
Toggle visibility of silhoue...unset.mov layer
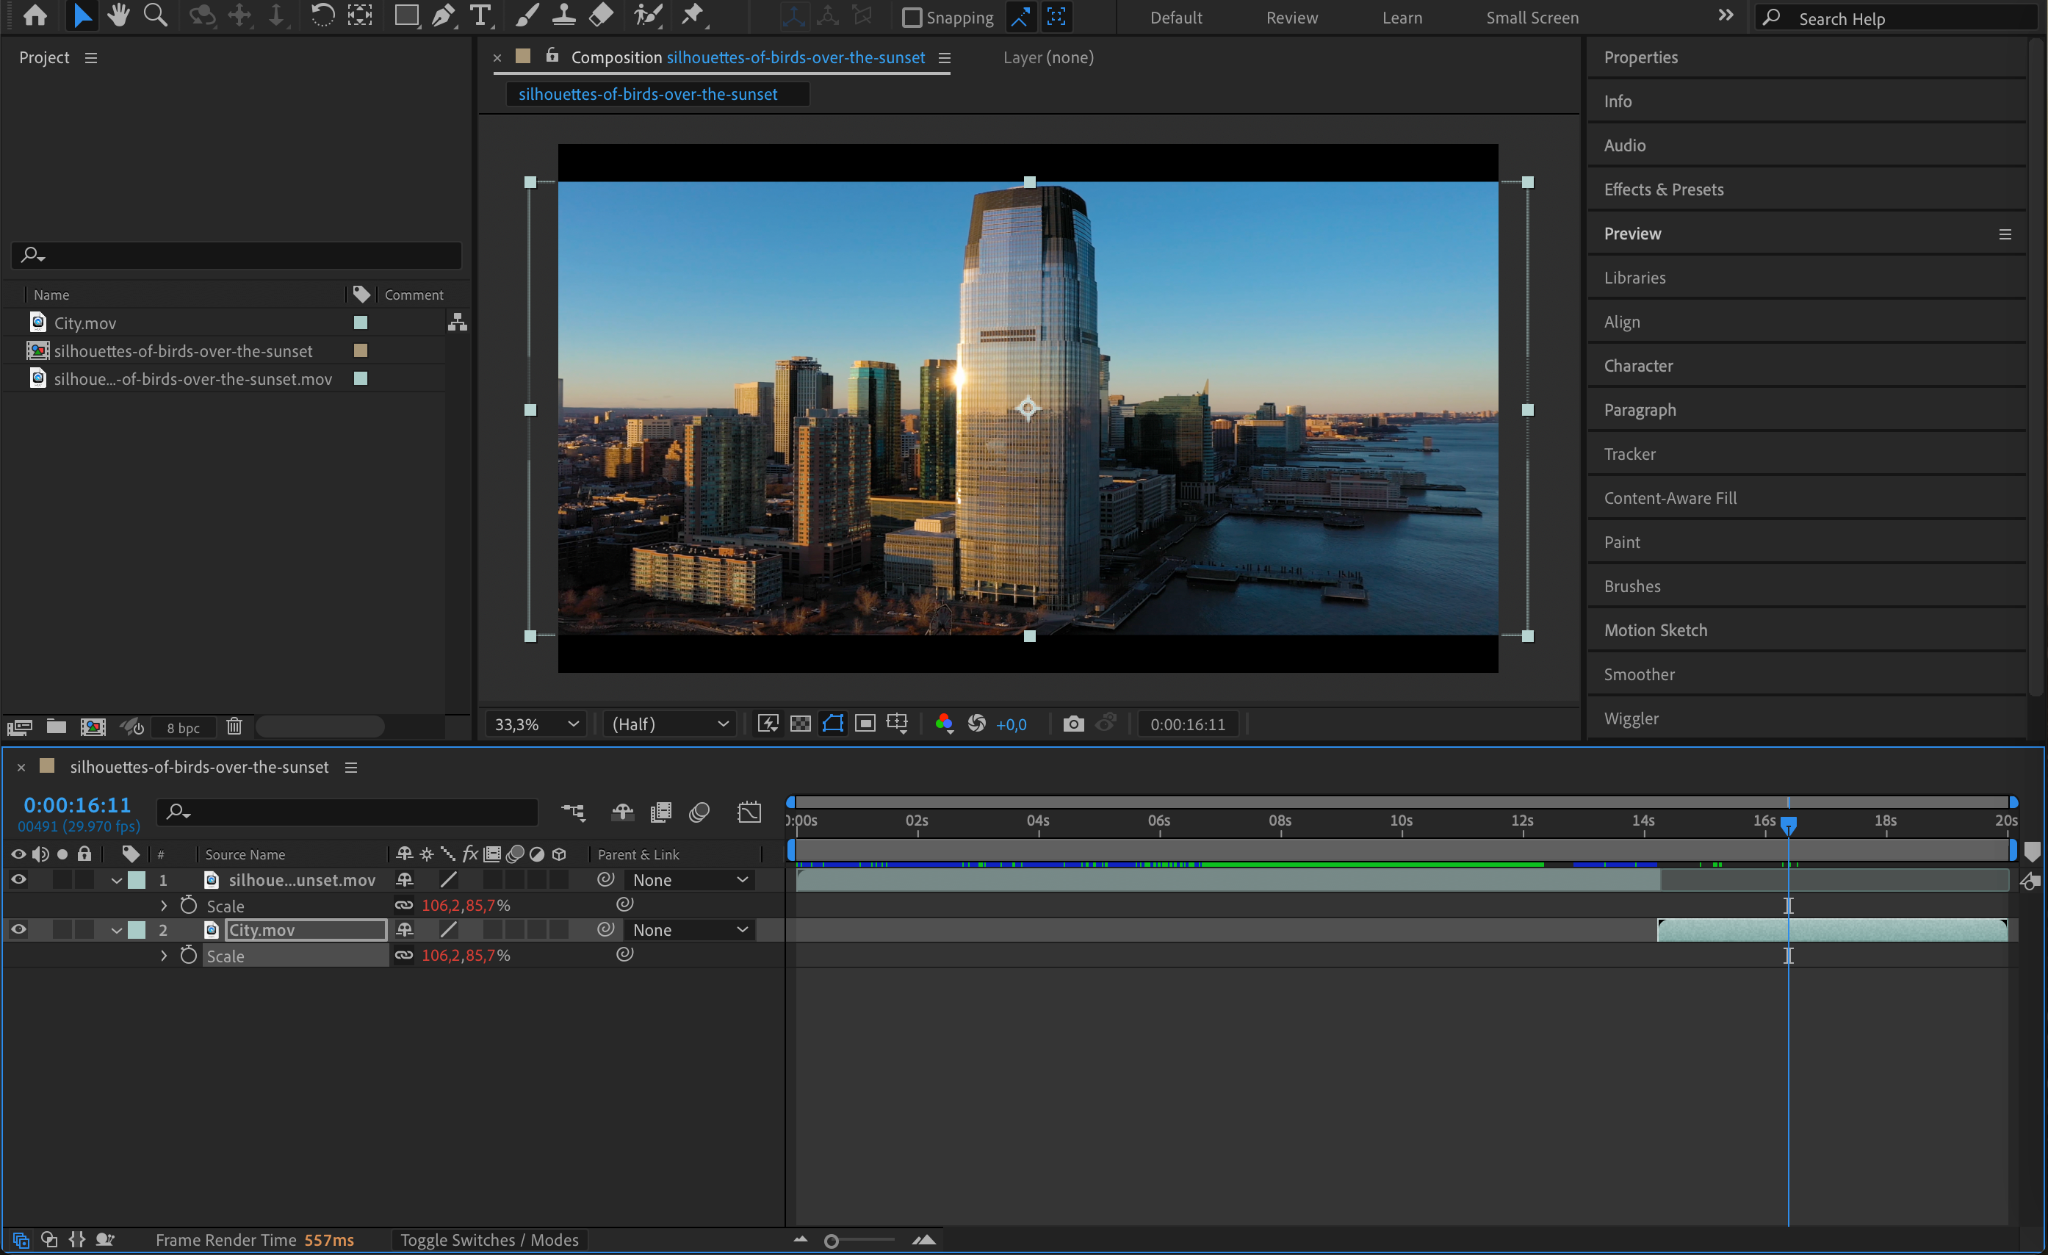point(18,880)
